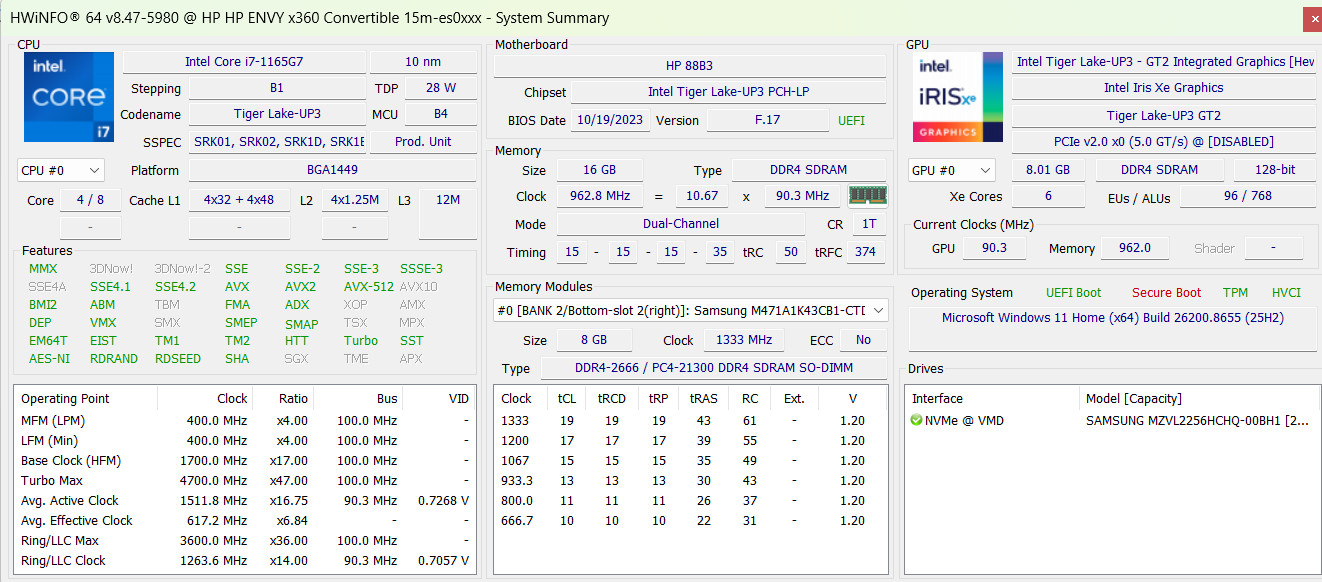Click the Intel Core i7 logo image

click(69, 97)
